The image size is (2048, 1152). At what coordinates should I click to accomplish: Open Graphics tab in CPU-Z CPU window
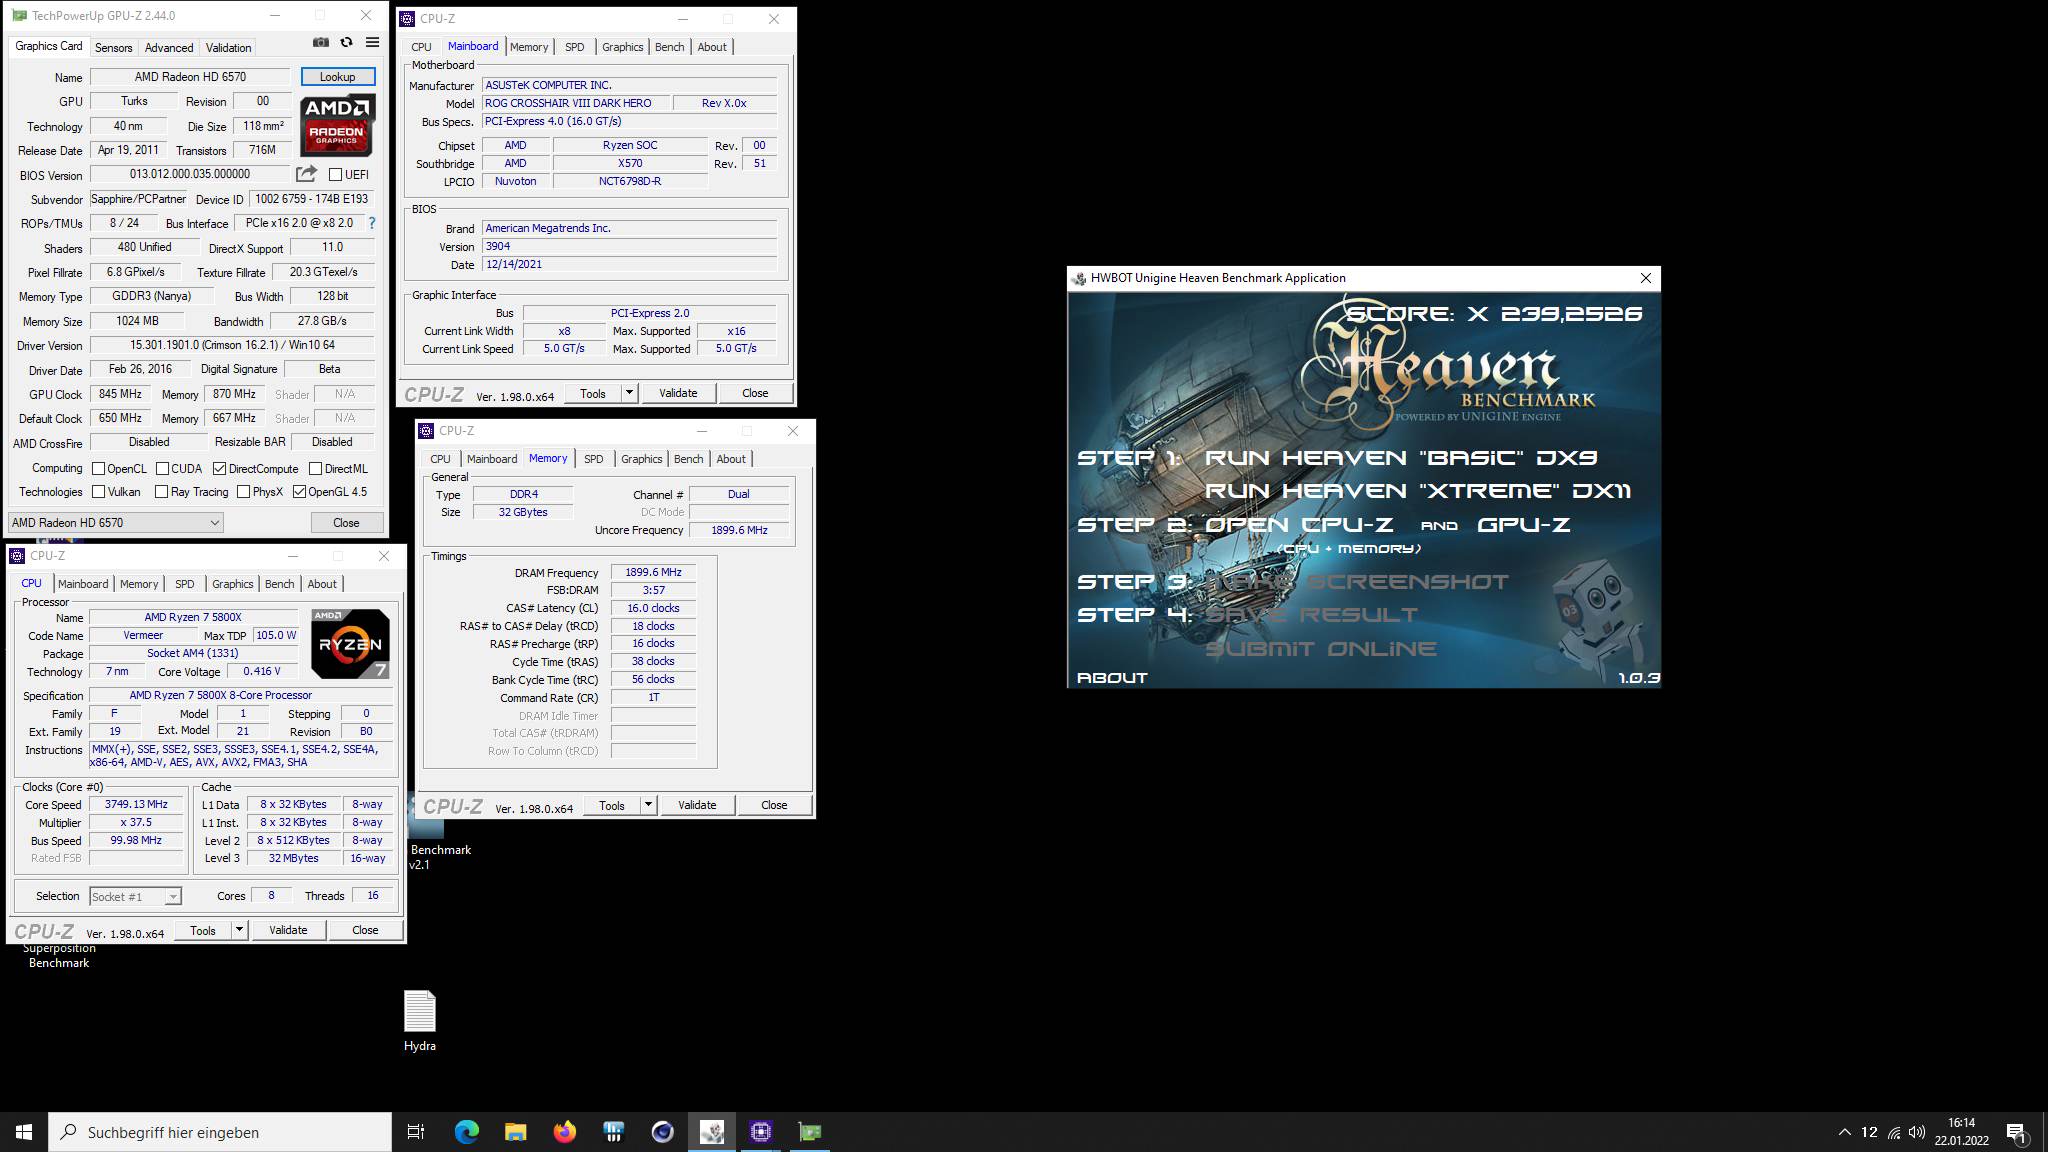(232, 584)
